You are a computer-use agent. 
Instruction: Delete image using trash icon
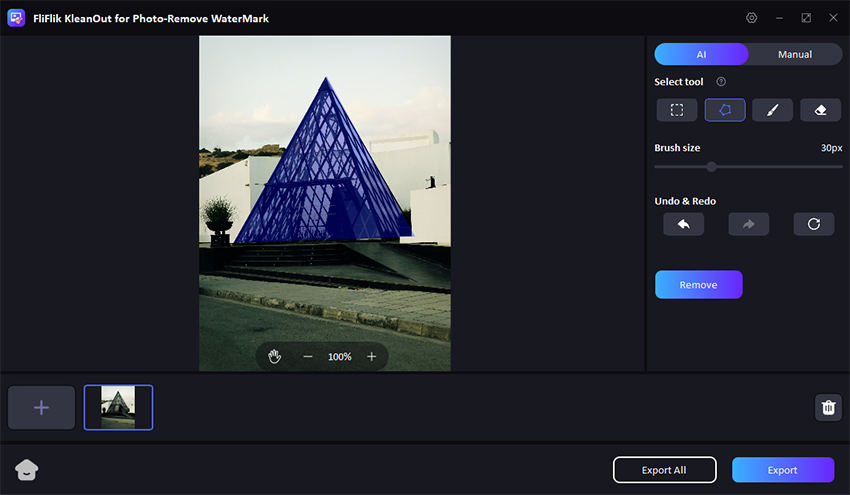point(828,407)
